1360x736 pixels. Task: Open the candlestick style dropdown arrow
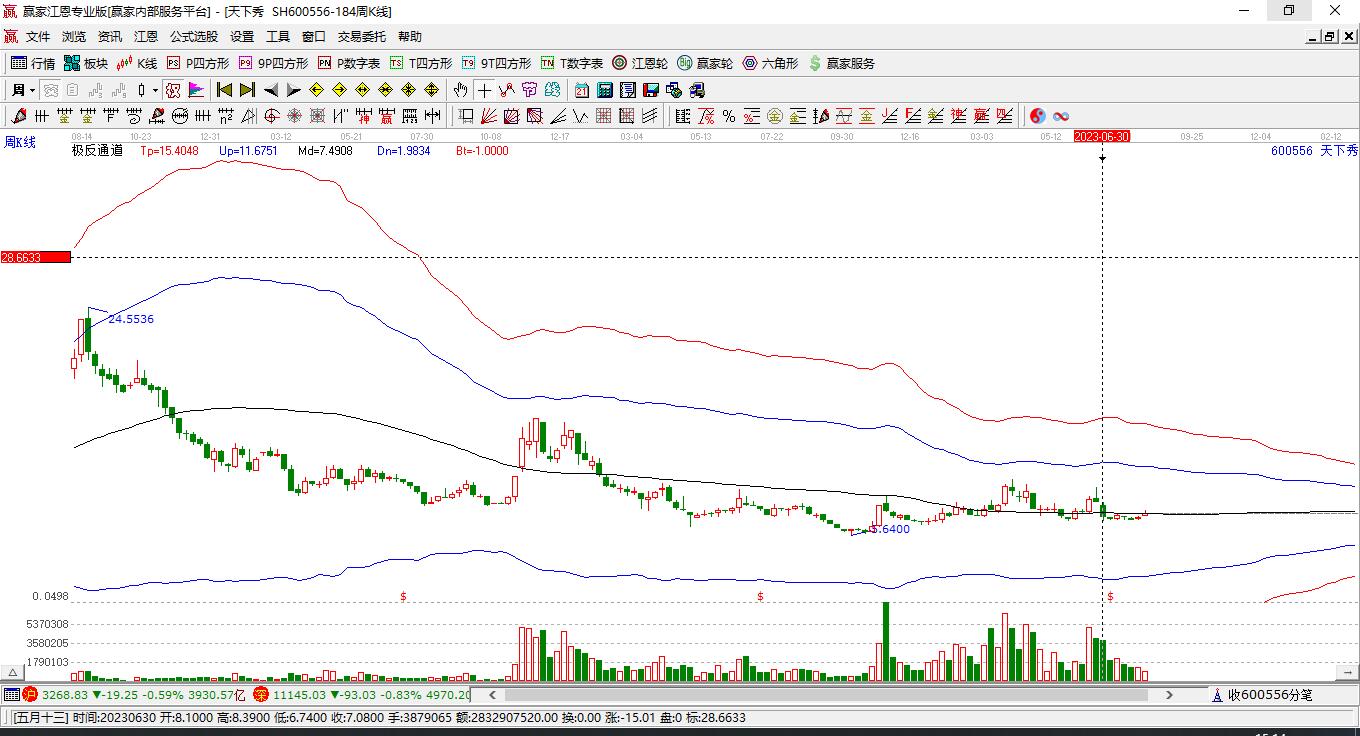[155, 90]
